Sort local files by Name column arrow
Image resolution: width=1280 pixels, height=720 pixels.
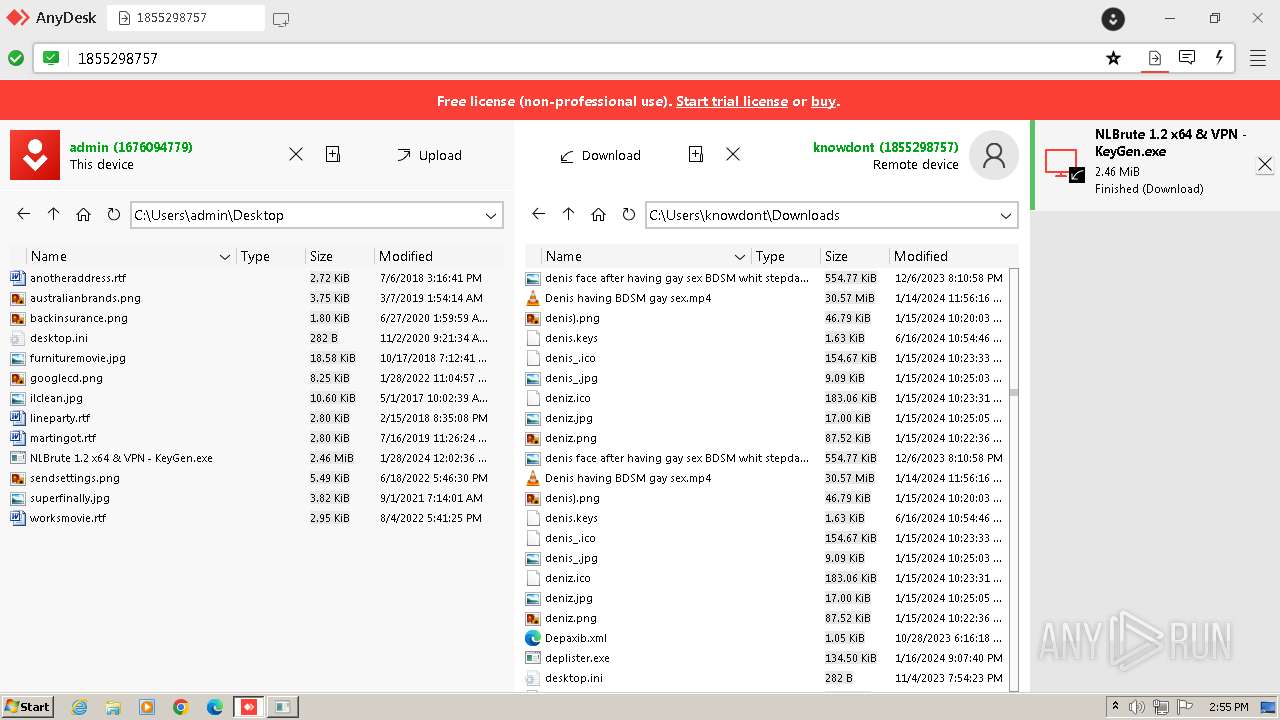225,257
